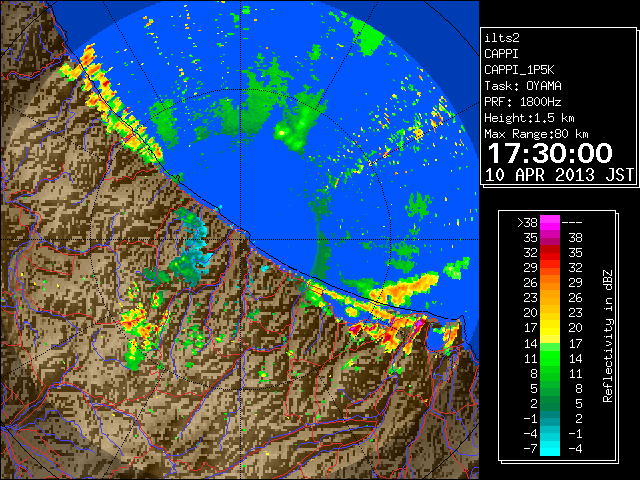The width and height of the screenshot is (640, 480).
Task: Click the Reflectivity in dBZ axis label
Action: 608,336
